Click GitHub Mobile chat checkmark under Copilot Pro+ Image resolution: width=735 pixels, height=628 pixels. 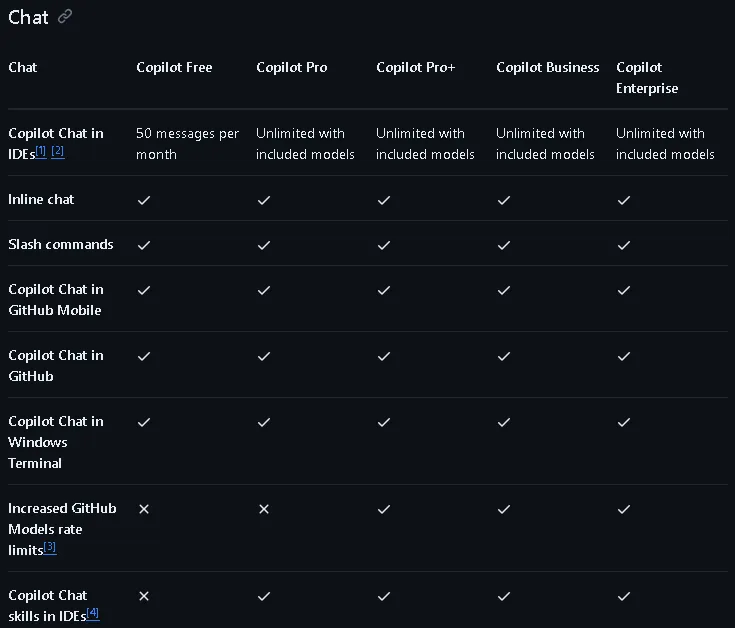point(384,290)
